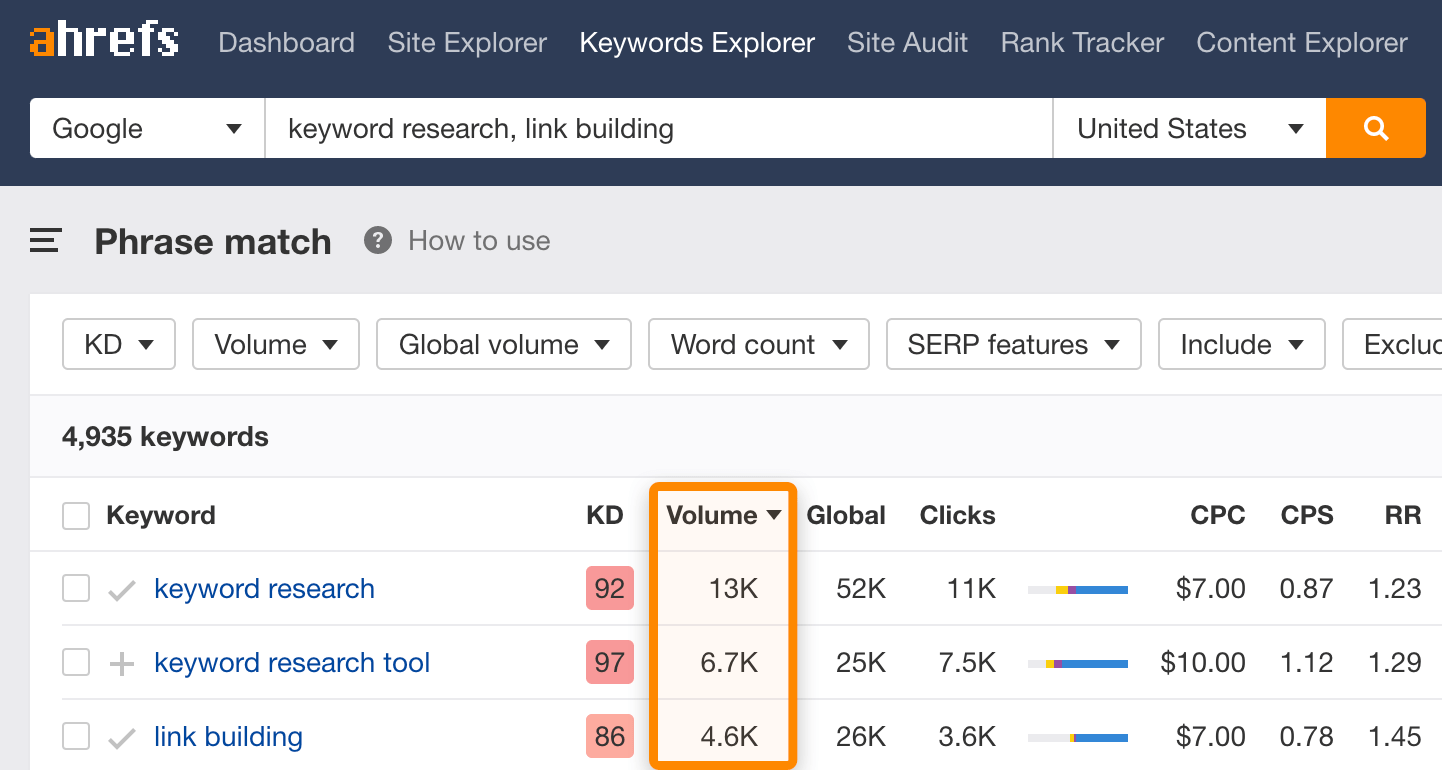
Task: Click the clicks distribution bar for keyword research
Action: point(1077,589)
